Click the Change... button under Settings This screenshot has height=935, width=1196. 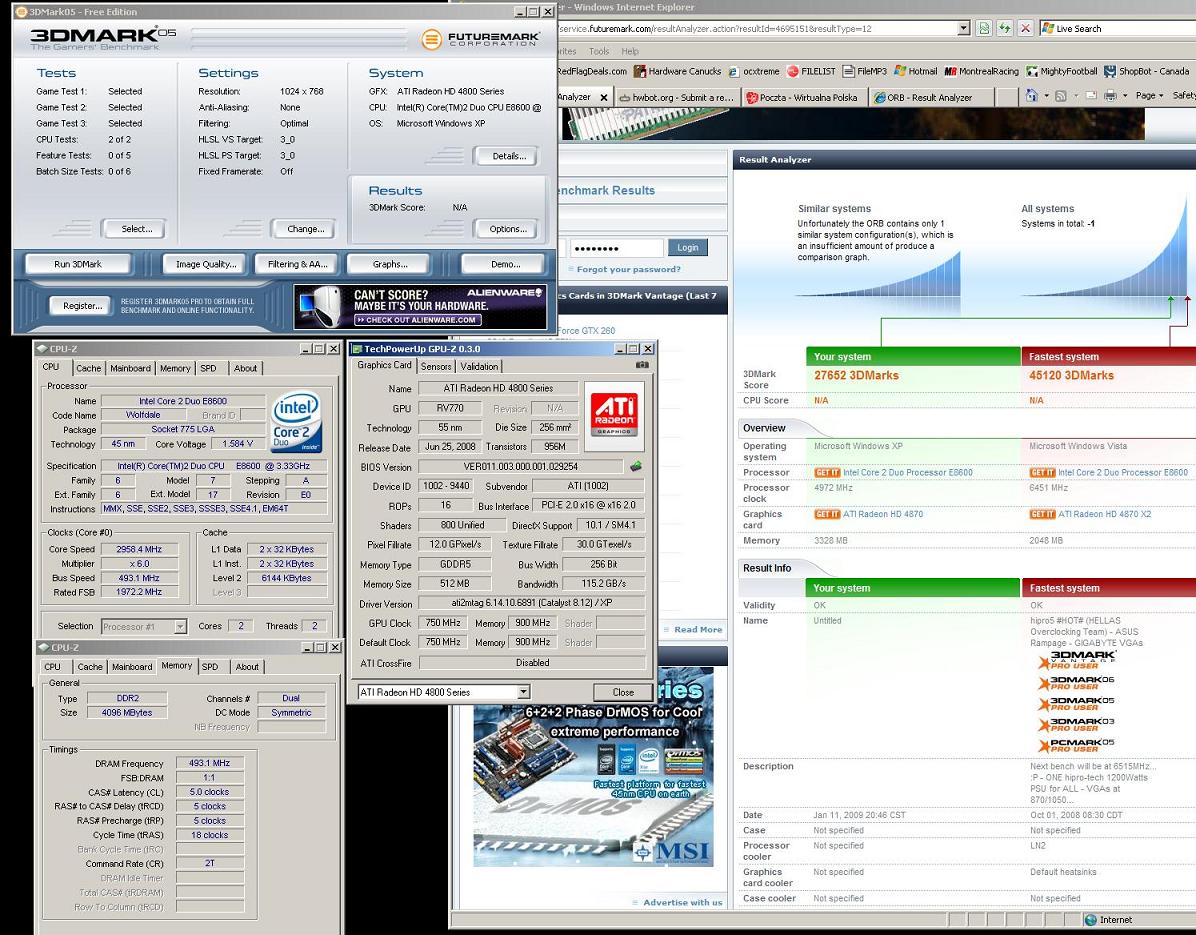[x=305, y=229]
